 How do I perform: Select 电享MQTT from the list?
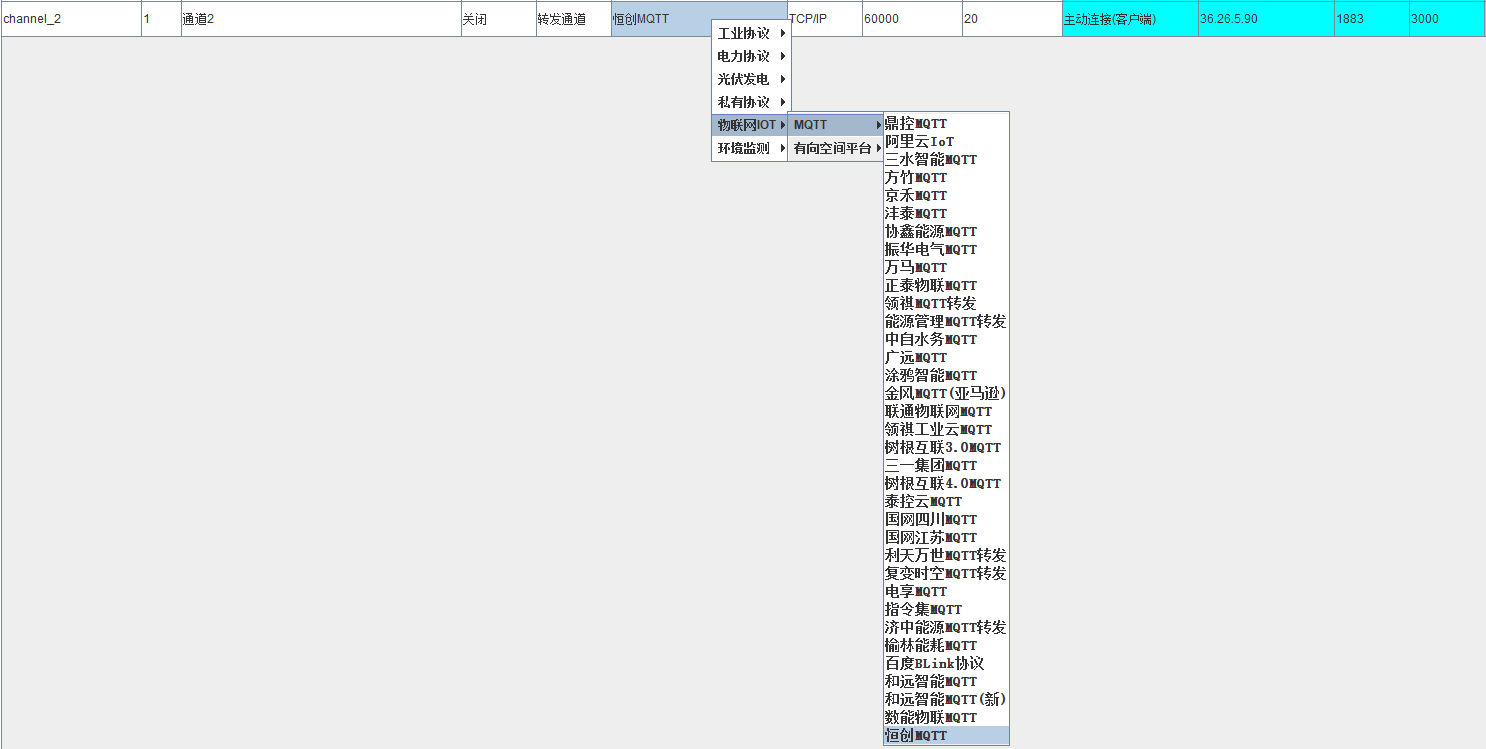946,591
